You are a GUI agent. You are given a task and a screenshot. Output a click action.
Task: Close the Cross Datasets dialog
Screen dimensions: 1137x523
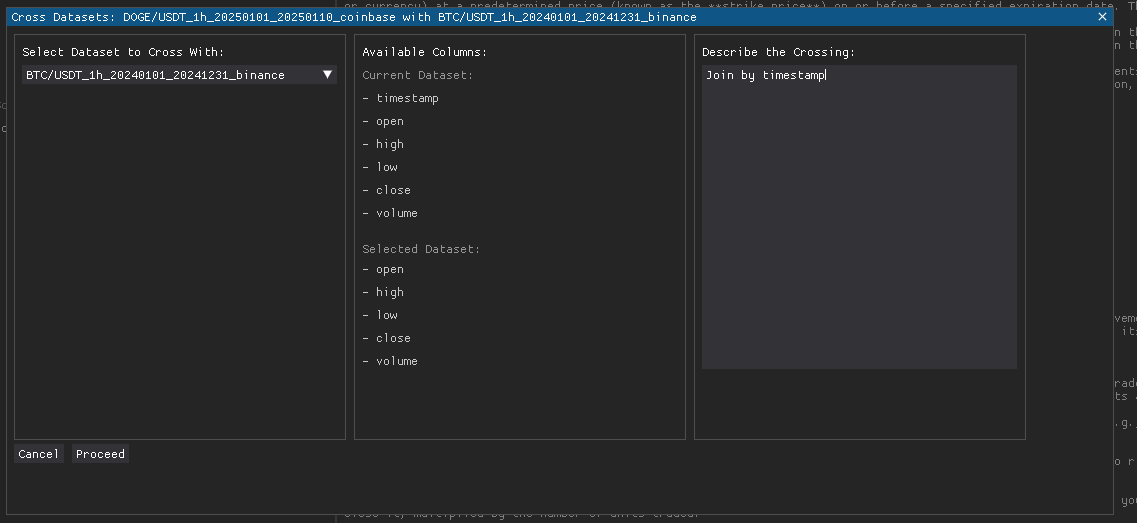[1103, 17]
